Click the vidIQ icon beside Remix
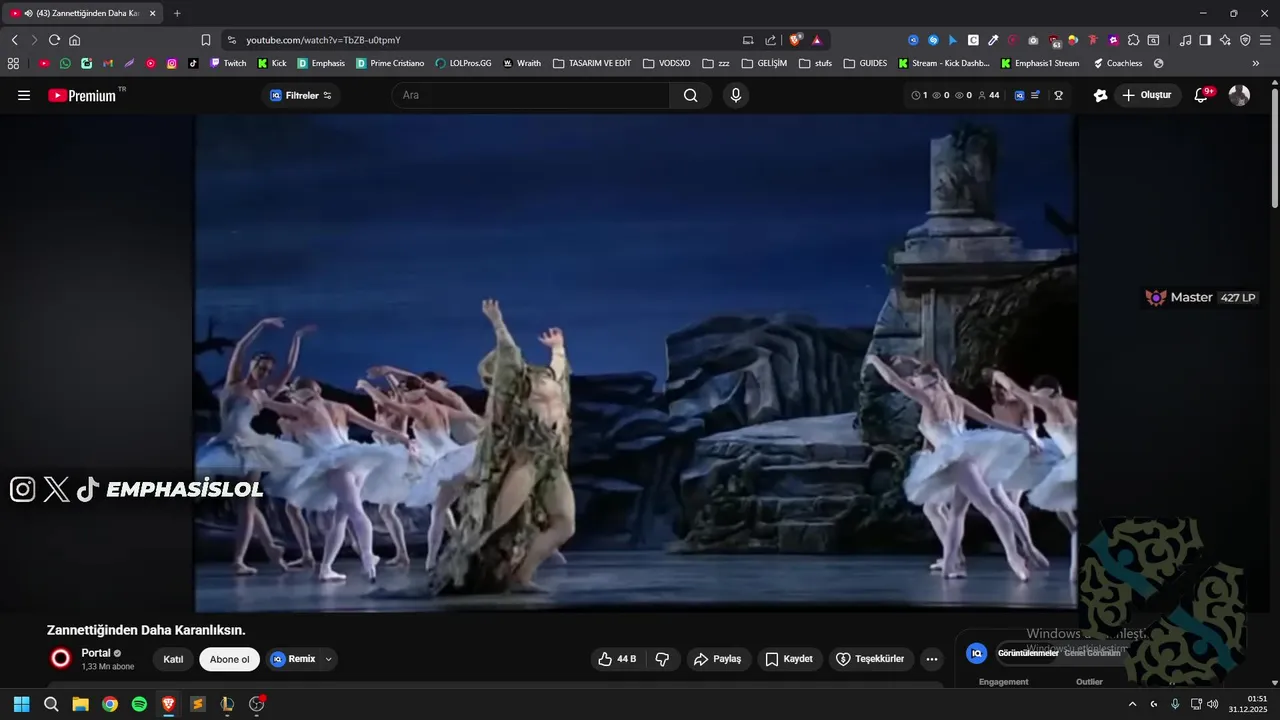Image resolution: width=1280 pixels, height=720 pixels. coord(278,659)
